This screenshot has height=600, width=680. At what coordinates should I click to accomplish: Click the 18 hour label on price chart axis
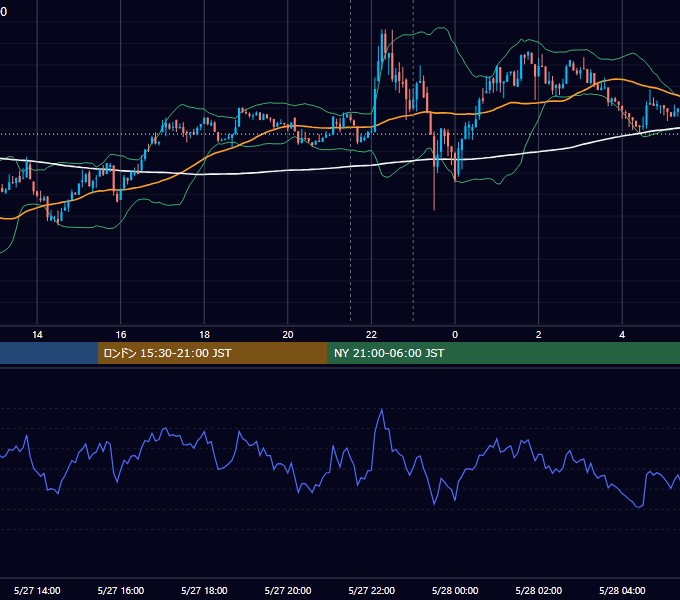(x=204, y=335)
